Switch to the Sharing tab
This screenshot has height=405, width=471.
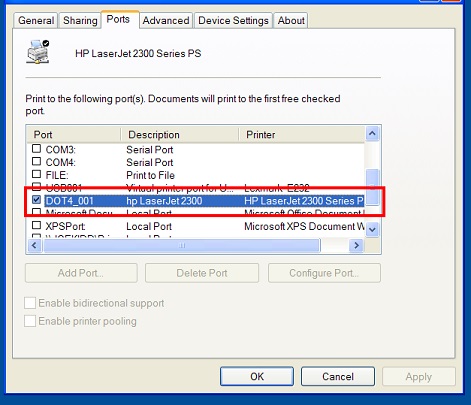tap(80, 21)
